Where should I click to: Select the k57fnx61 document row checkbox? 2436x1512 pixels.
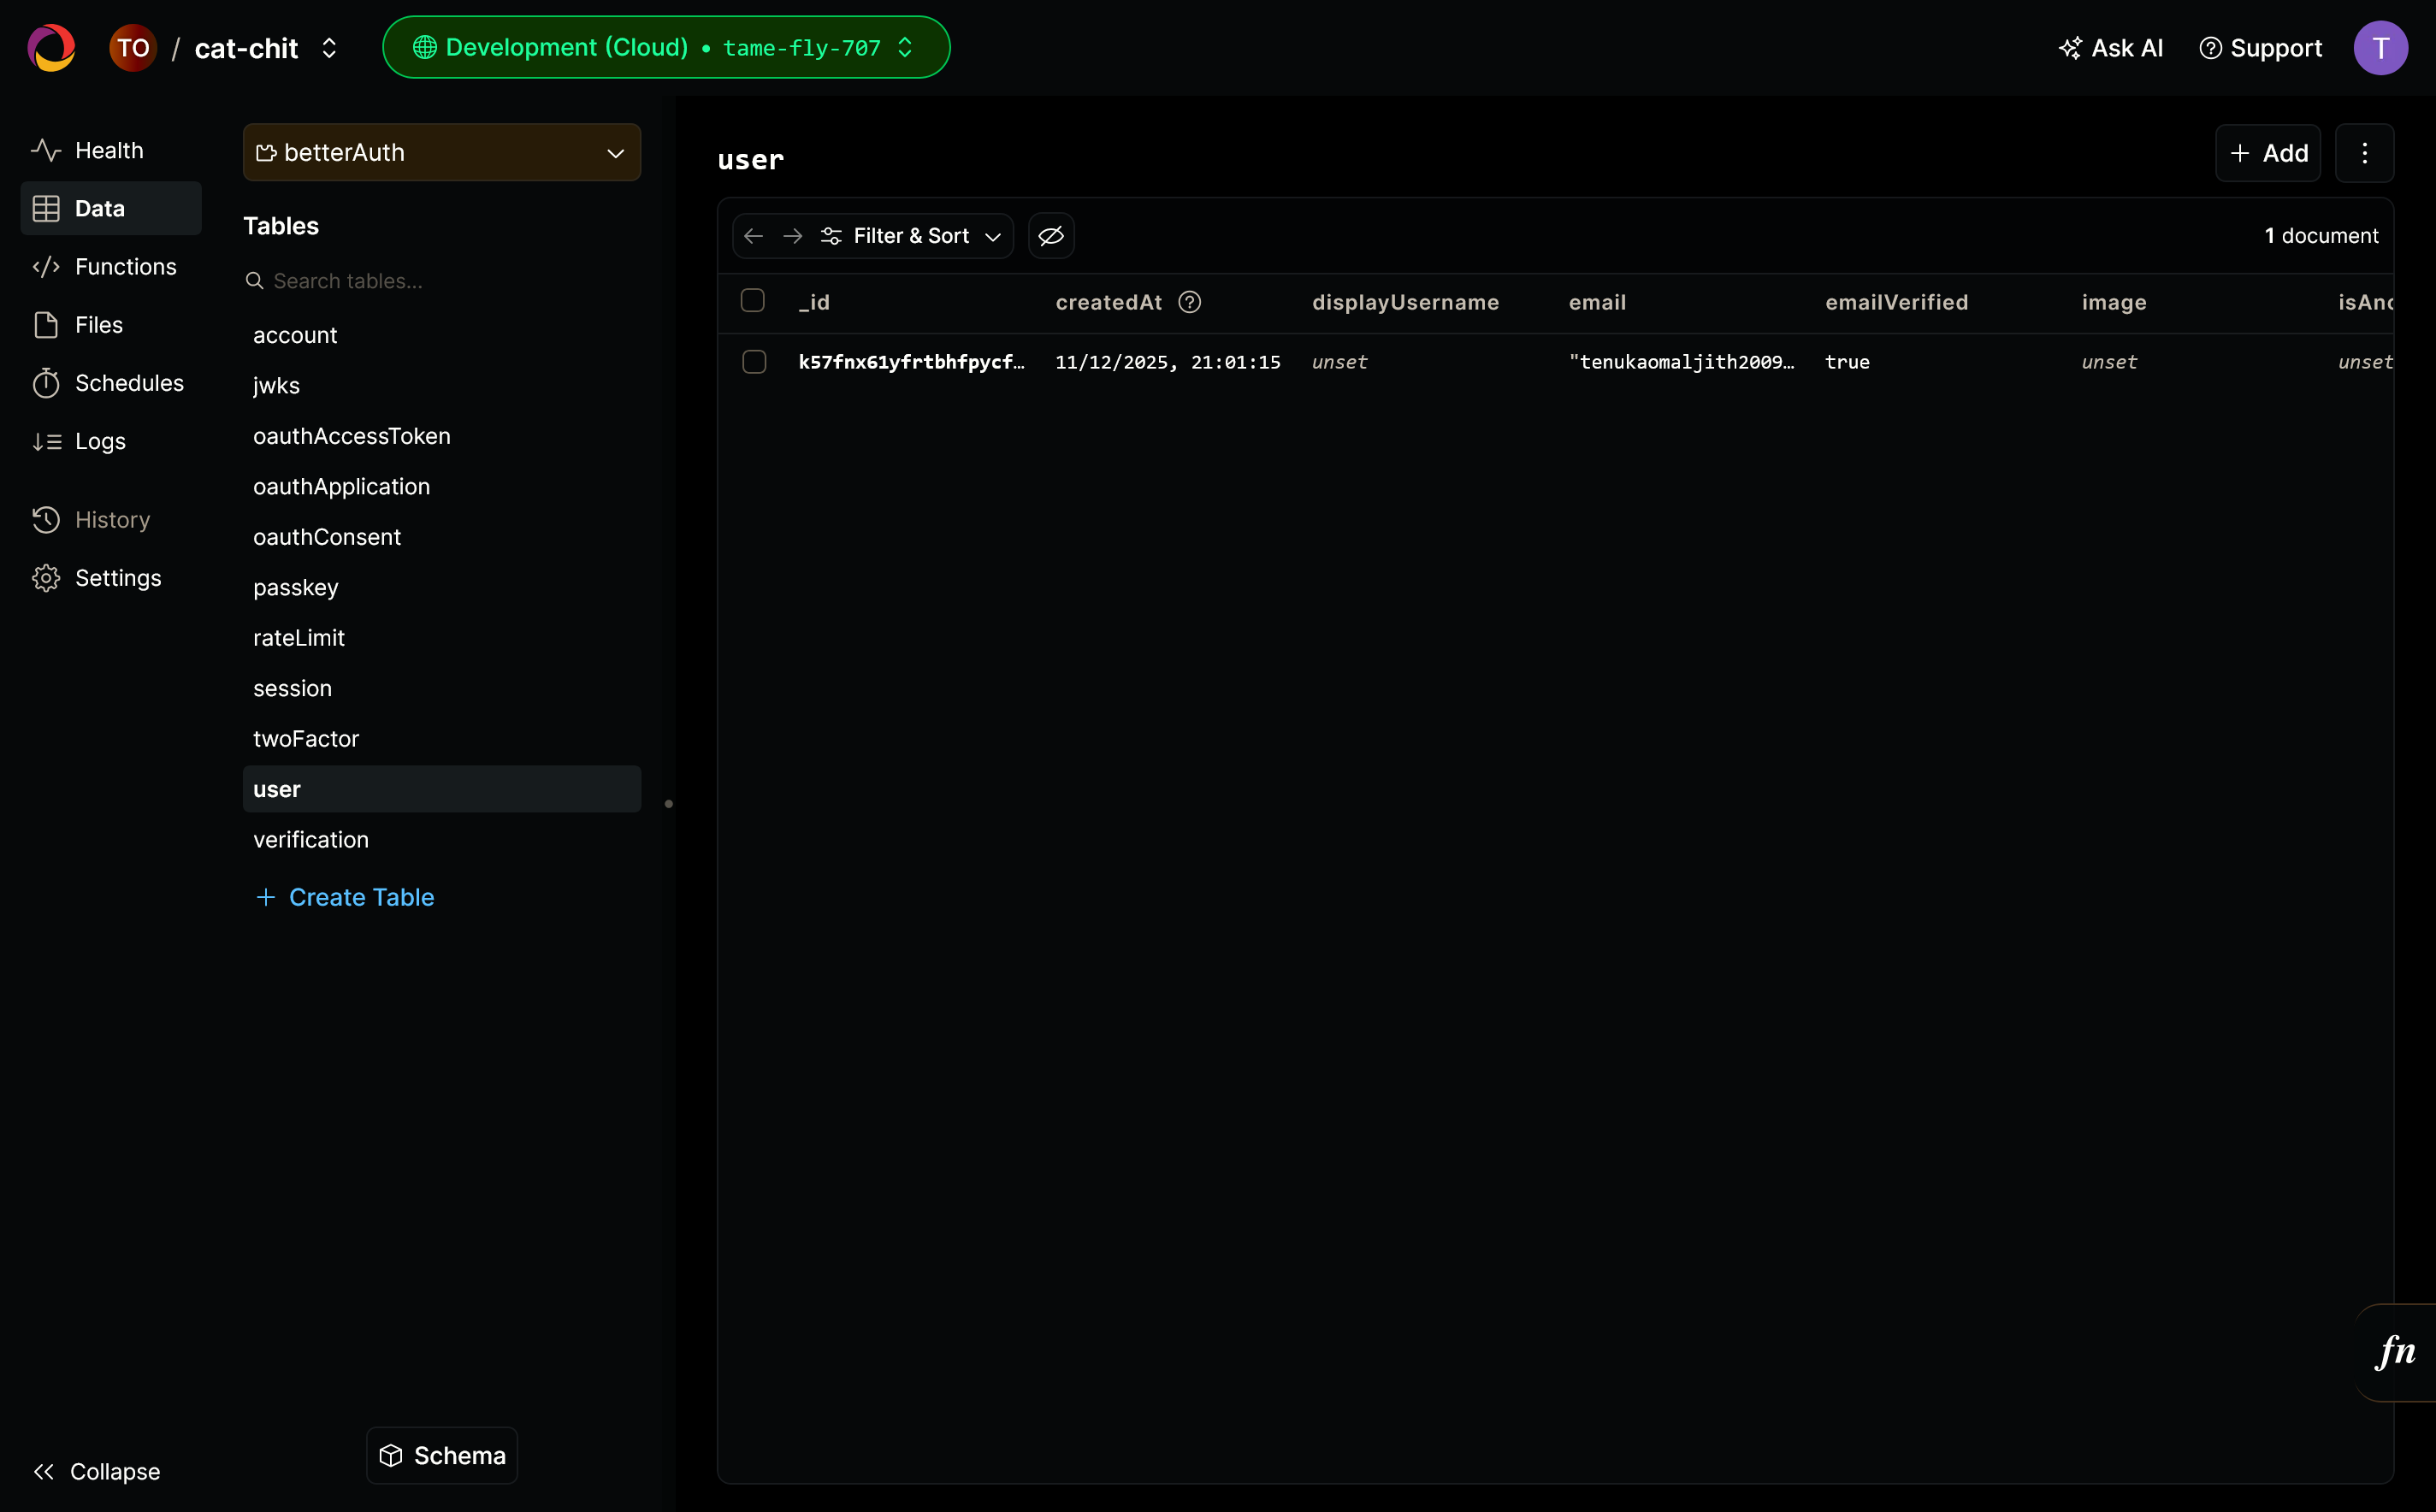click(x=754, y=362)
